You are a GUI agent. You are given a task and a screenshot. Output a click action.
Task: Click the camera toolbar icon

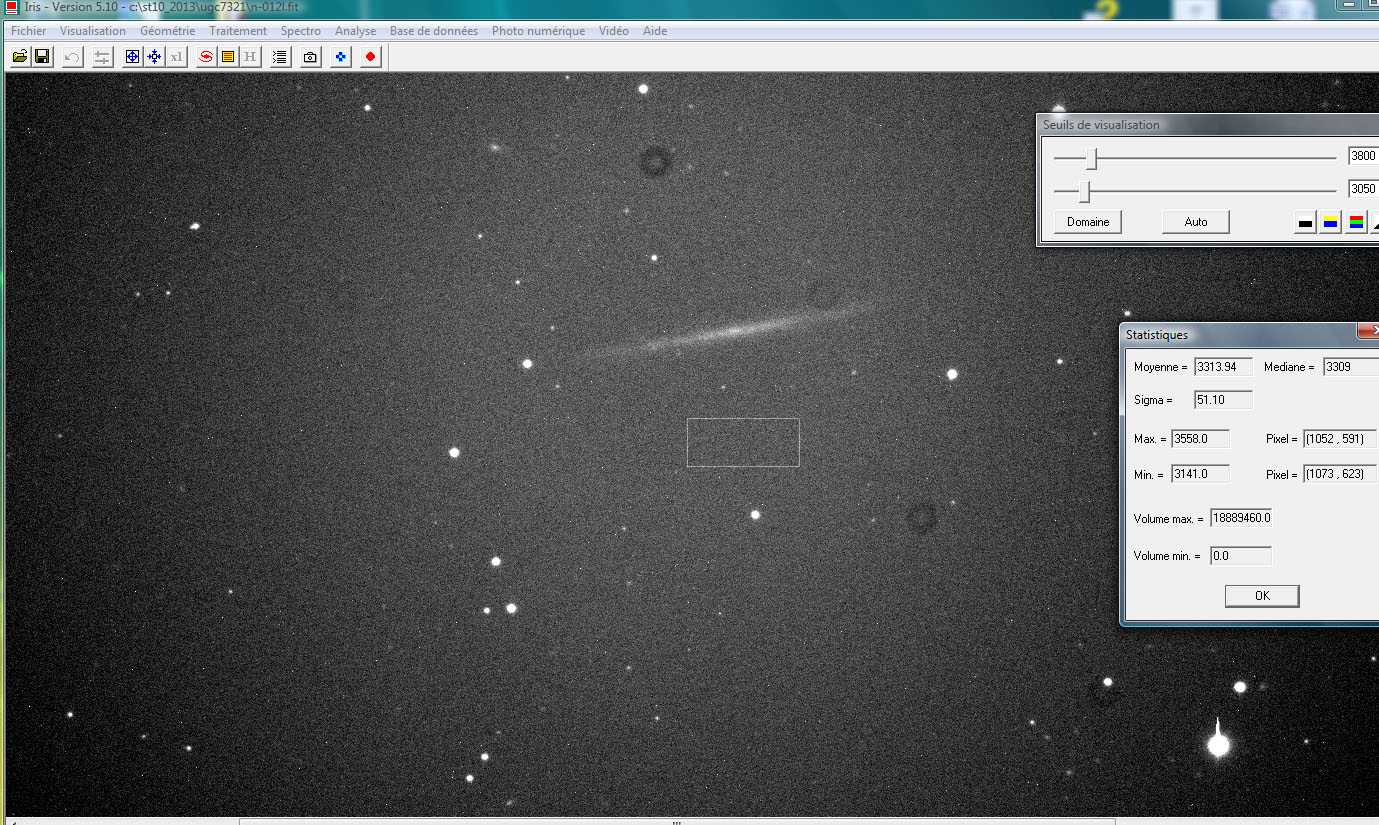click(311, 57)
